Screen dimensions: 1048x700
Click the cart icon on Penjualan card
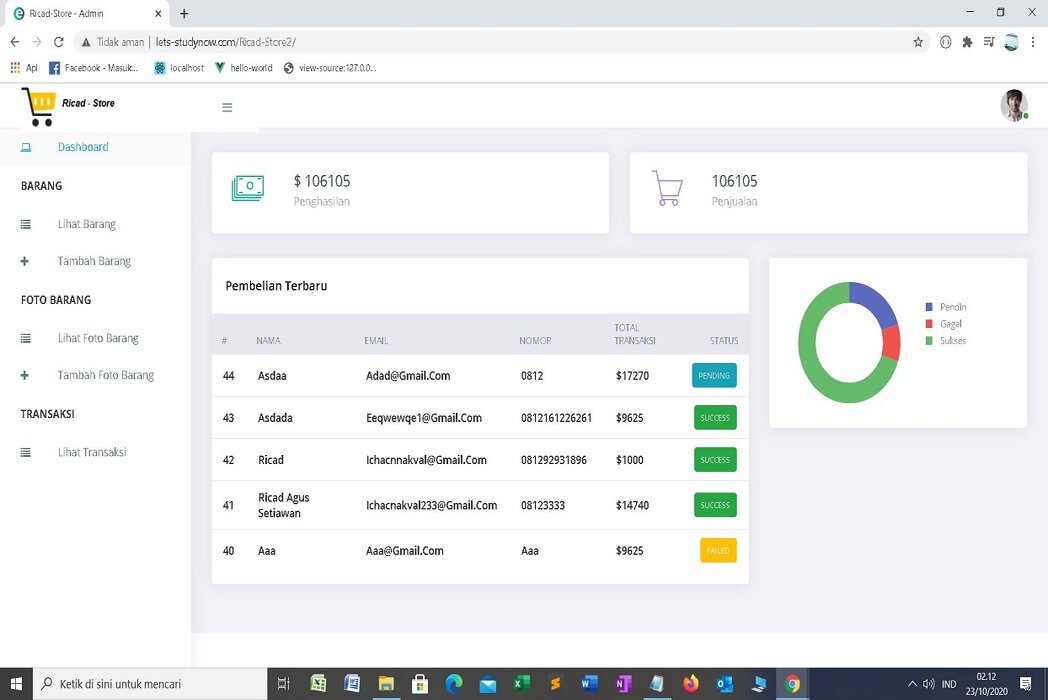pyautogui.click(x=667, y=188)
